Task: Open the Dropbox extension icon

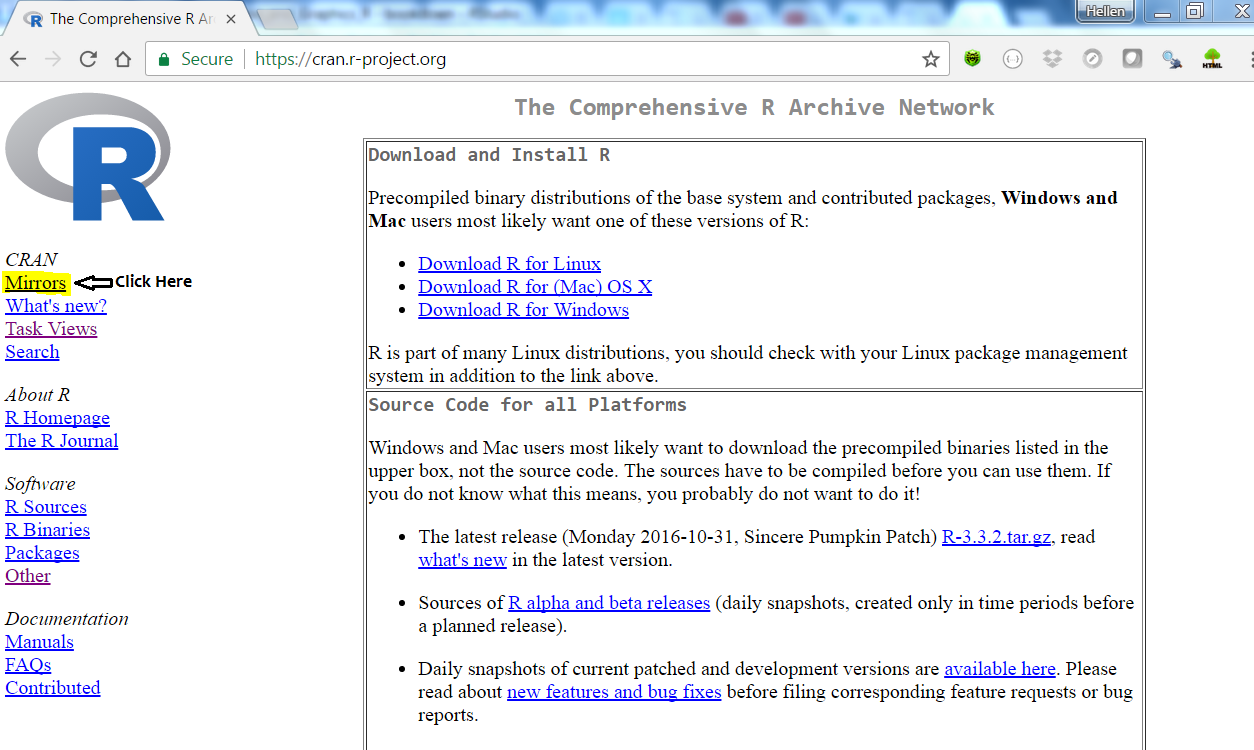Action: (1052, 59)
